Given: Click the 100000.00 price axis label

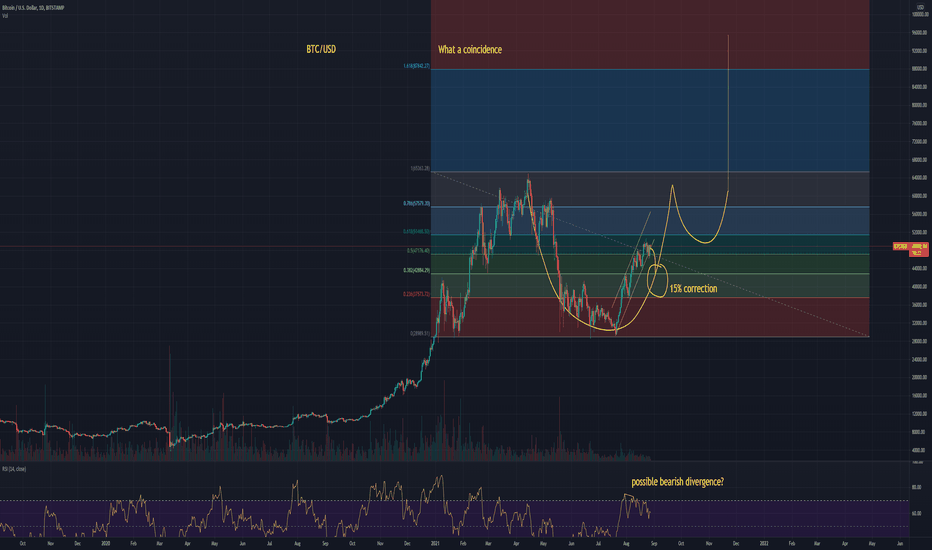Looking at the screenshot, I should coord(919,14).
